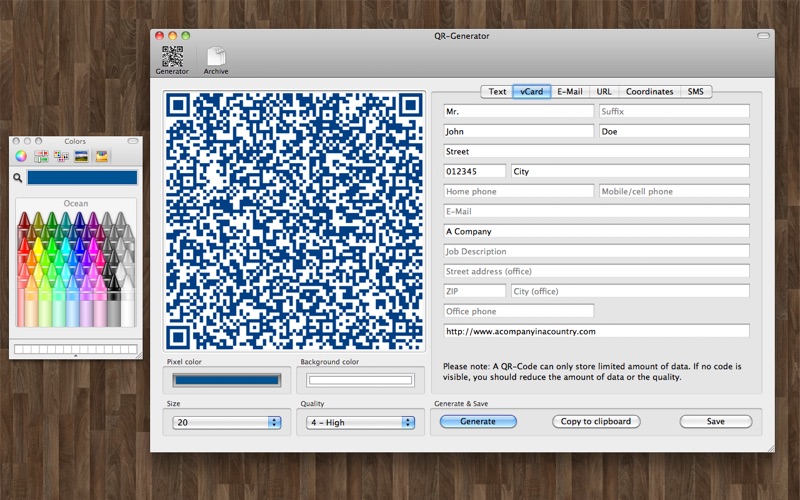Switch to the vCard tab
The height and width of the screenshot is (500, 800).
click(531, 92)
